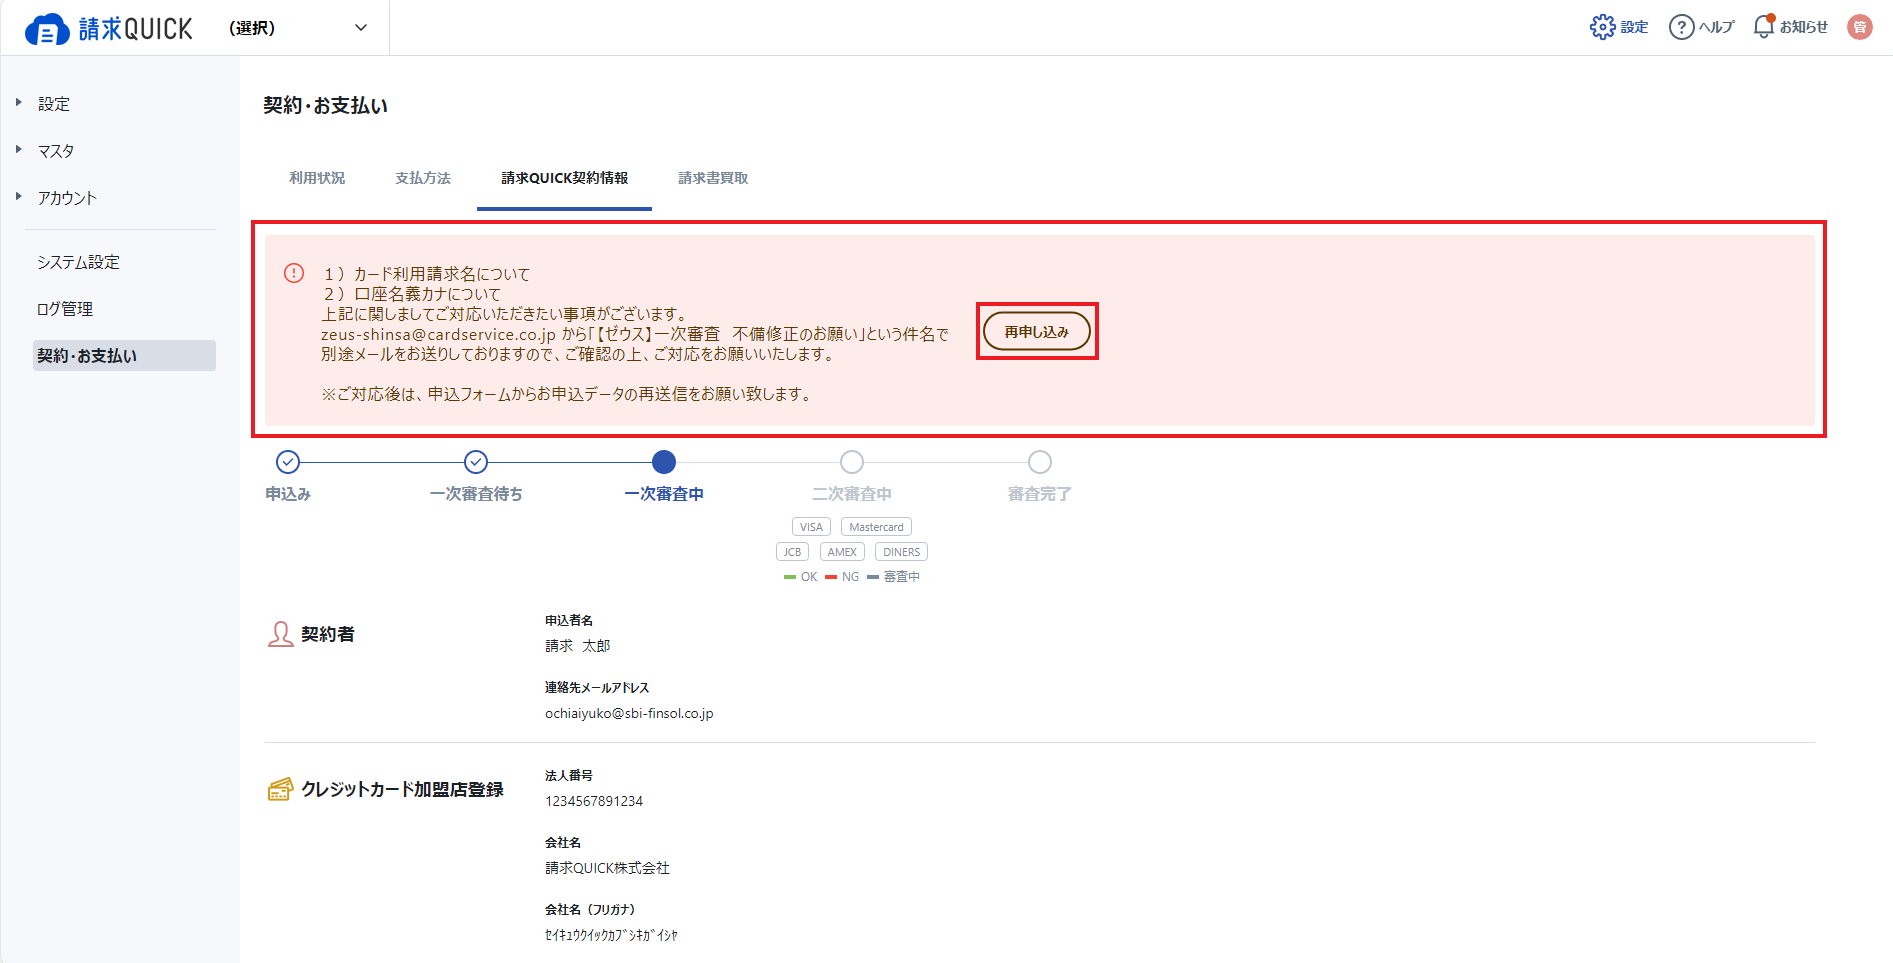The width and height of the screenshot is (1893, 963).
Task: Click the 設定 label in top bar
Action: 1634,27
